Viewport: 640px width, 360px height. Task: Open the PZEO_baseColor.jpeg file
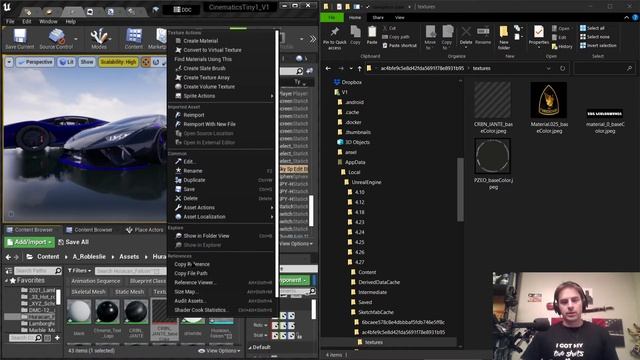[493, 164]
